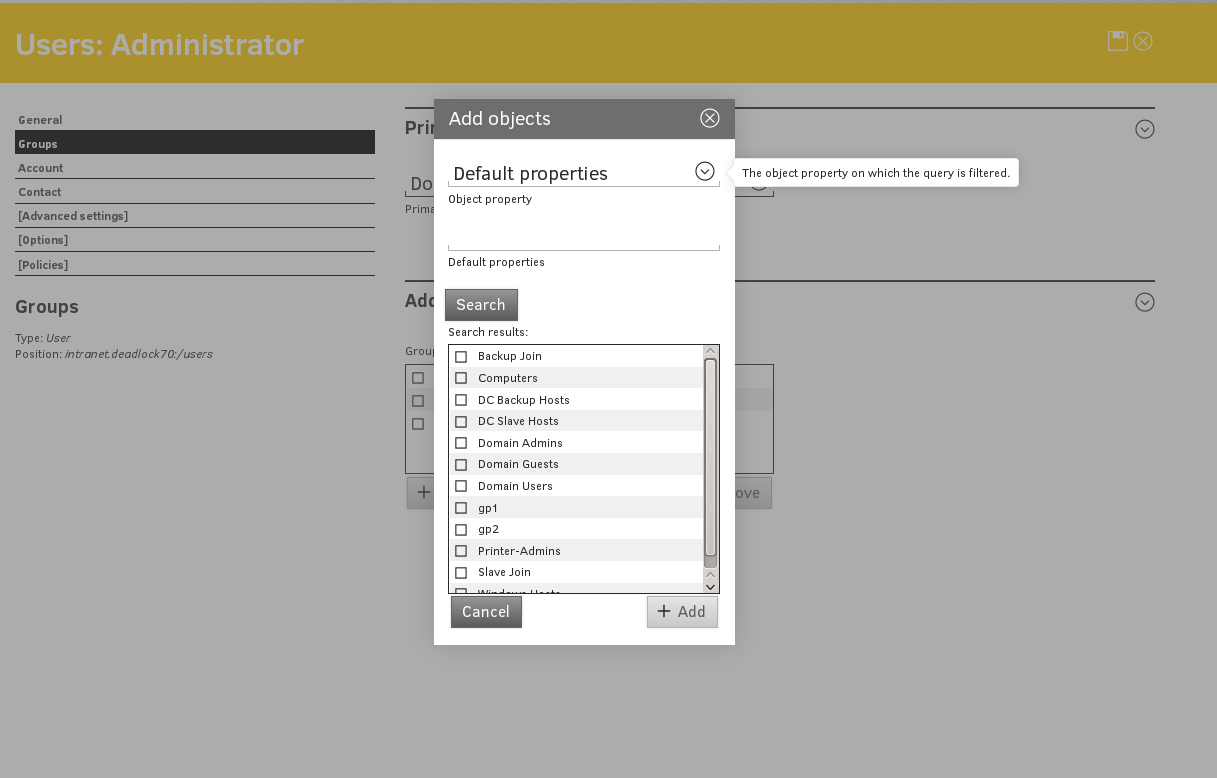Image resolution: width=1217 pixels, height=778 pixels.
Task: Collapse the Primary group section
Action: coord(1145,129)
